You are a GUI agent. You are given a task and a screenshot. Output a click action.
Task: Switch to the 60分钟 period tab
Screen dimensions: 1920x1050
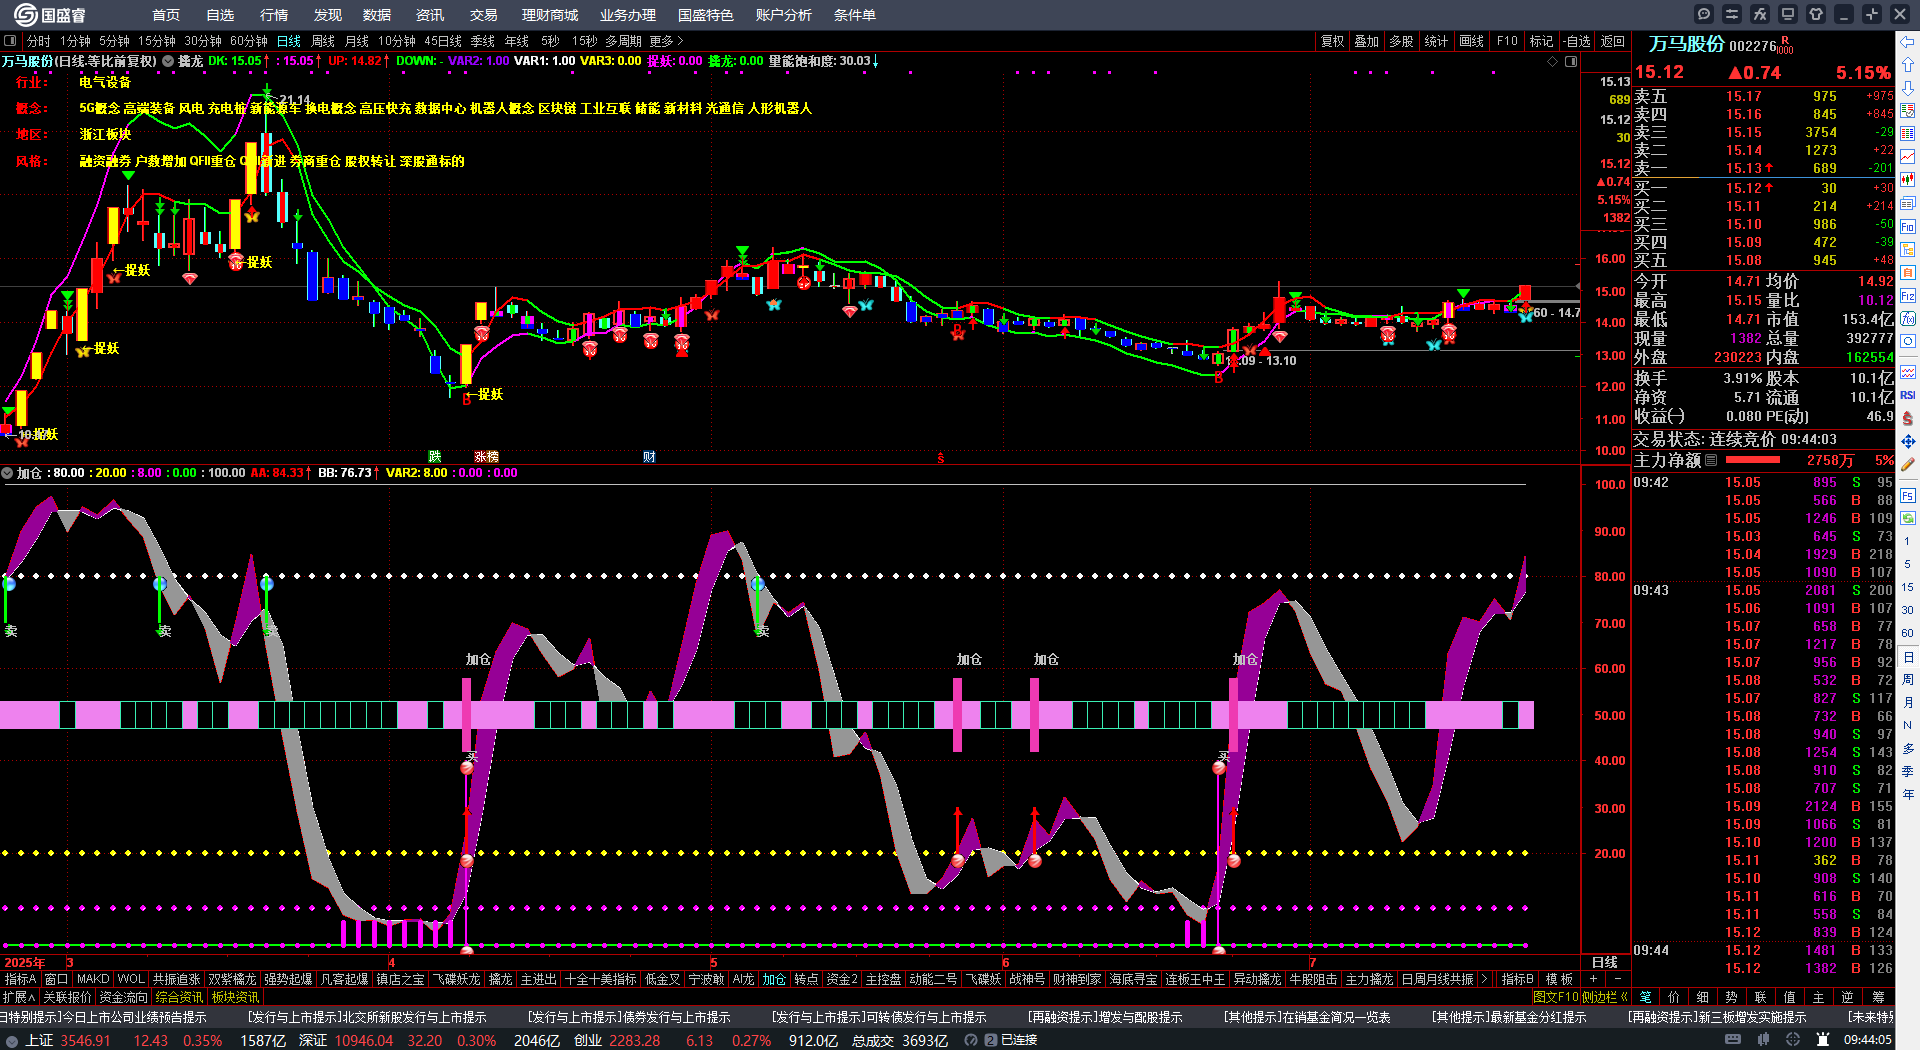click(x=249, y=41)
